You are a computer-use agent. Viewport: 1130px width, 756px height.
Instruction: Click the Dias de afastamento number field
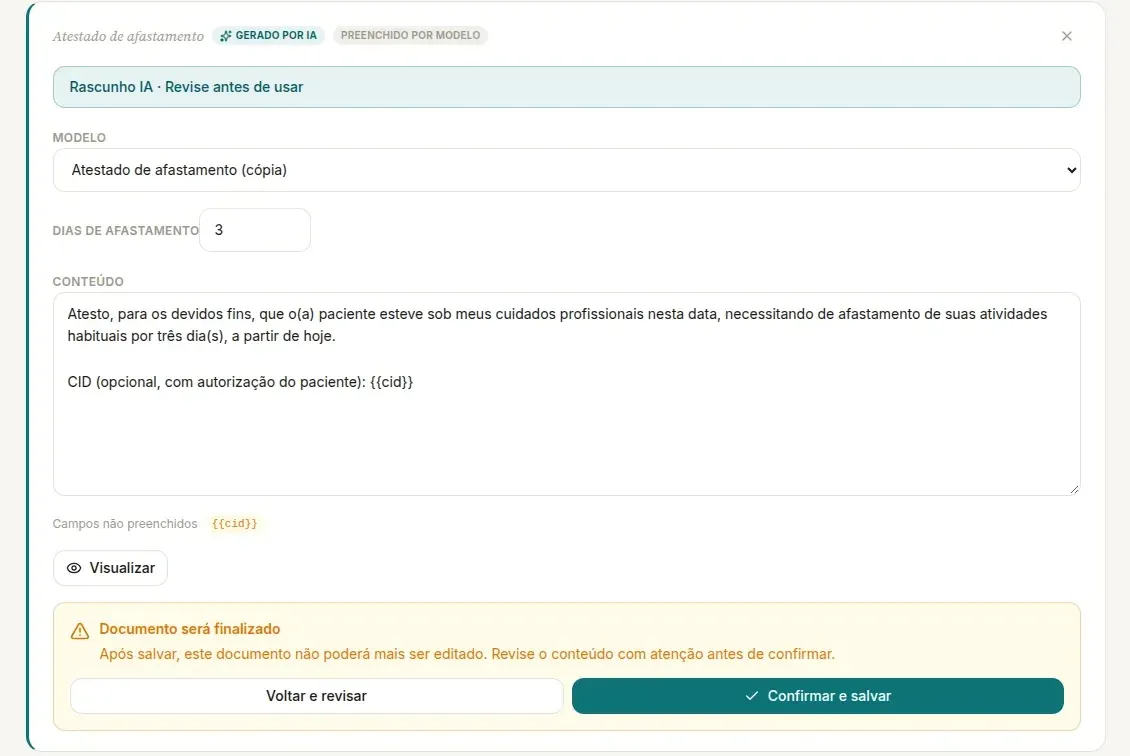(x=255, y=230)
